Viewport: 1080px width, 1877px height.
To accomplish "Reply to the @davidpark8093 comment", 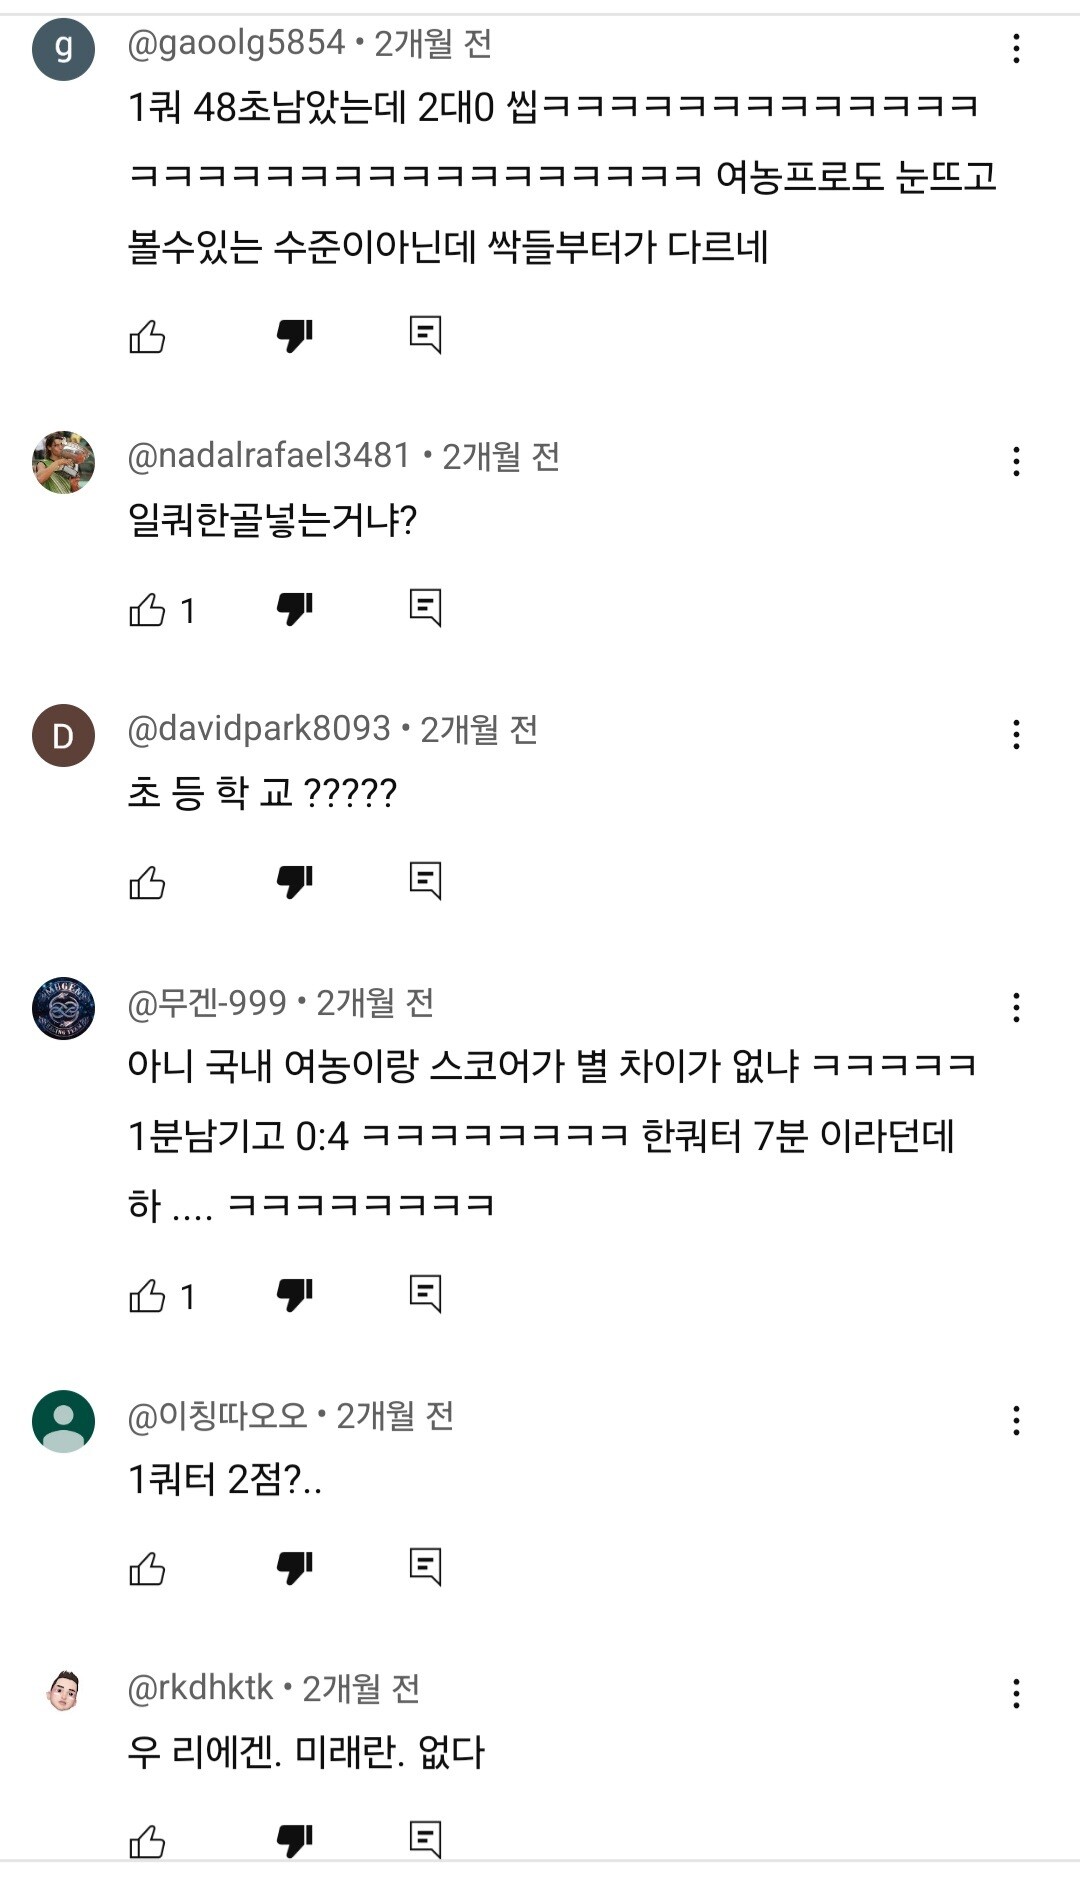I will [x=425, y=881].
